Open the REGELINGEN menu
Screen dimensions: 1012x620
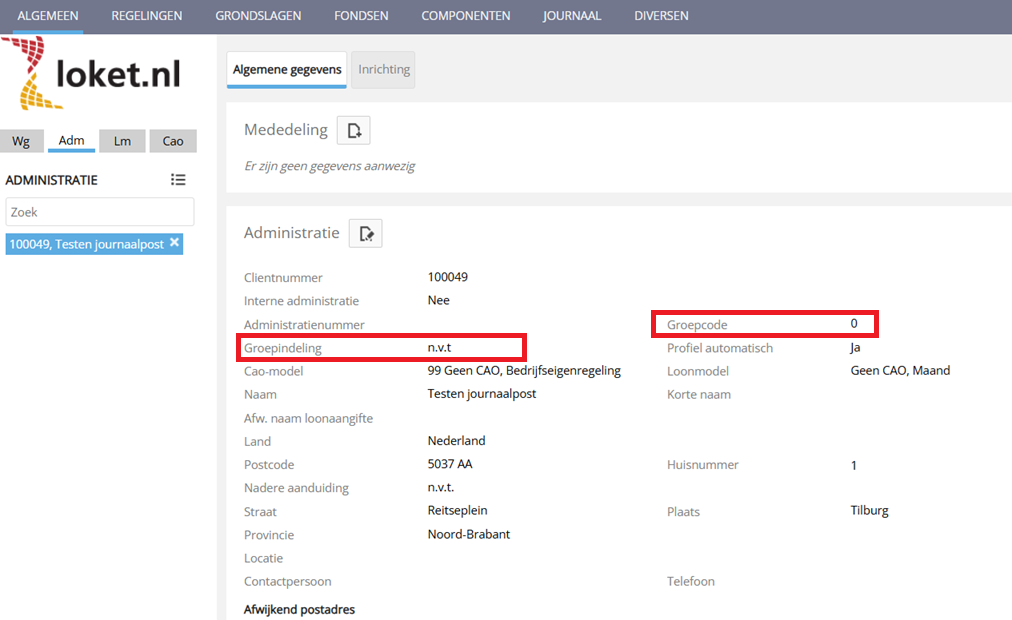click(x=147, y=16)
